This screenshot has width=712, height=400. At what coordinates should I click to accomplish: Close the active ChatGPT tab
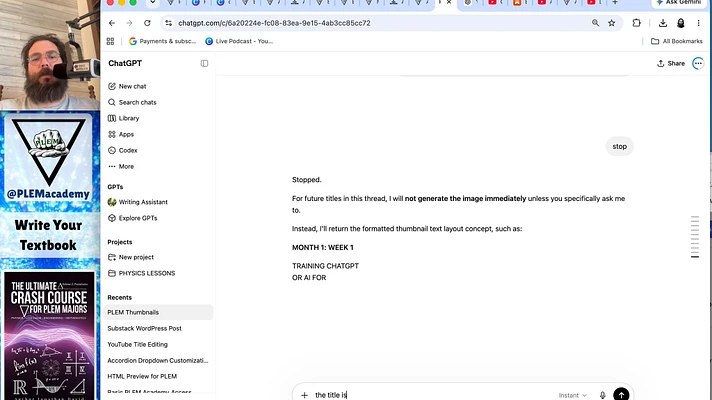tap(449, 3)
